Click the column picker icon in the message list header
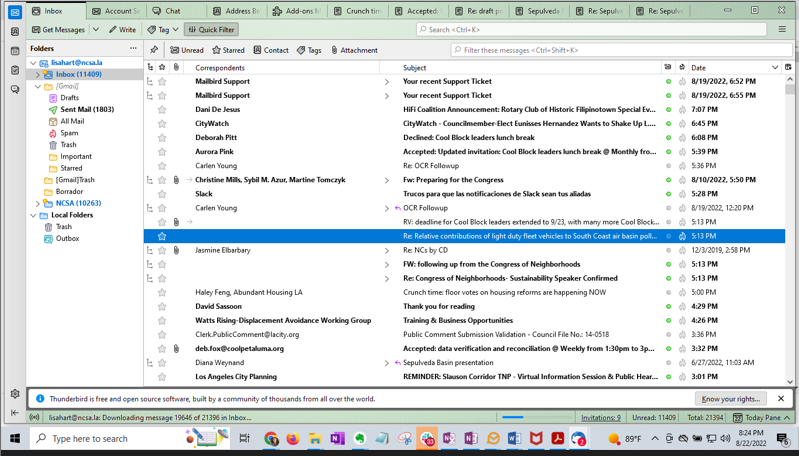This screenshot has width=799, height=456. (x=788, y=68)
